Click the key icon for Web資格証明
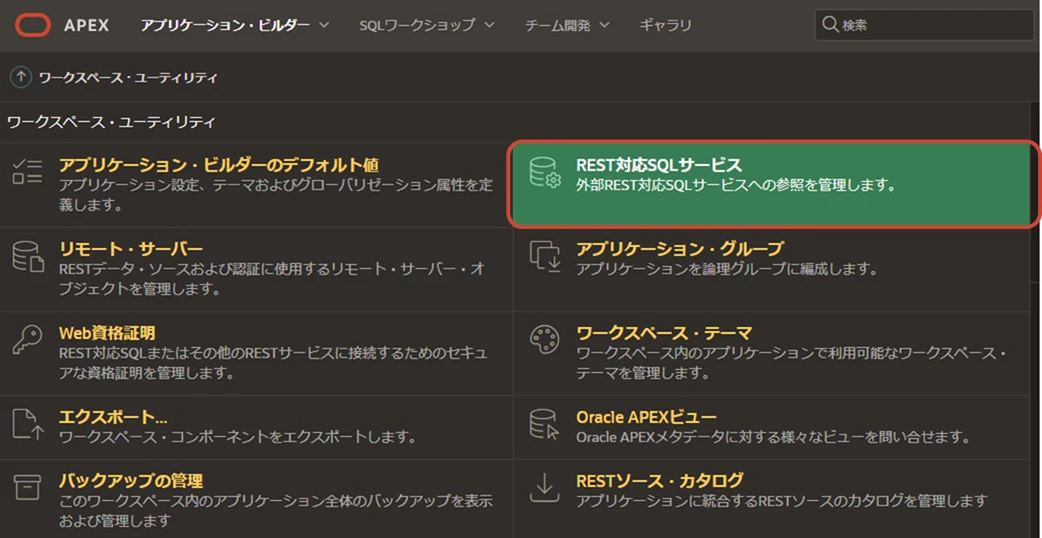This screenshot has height=538, width=1042. 28,339
